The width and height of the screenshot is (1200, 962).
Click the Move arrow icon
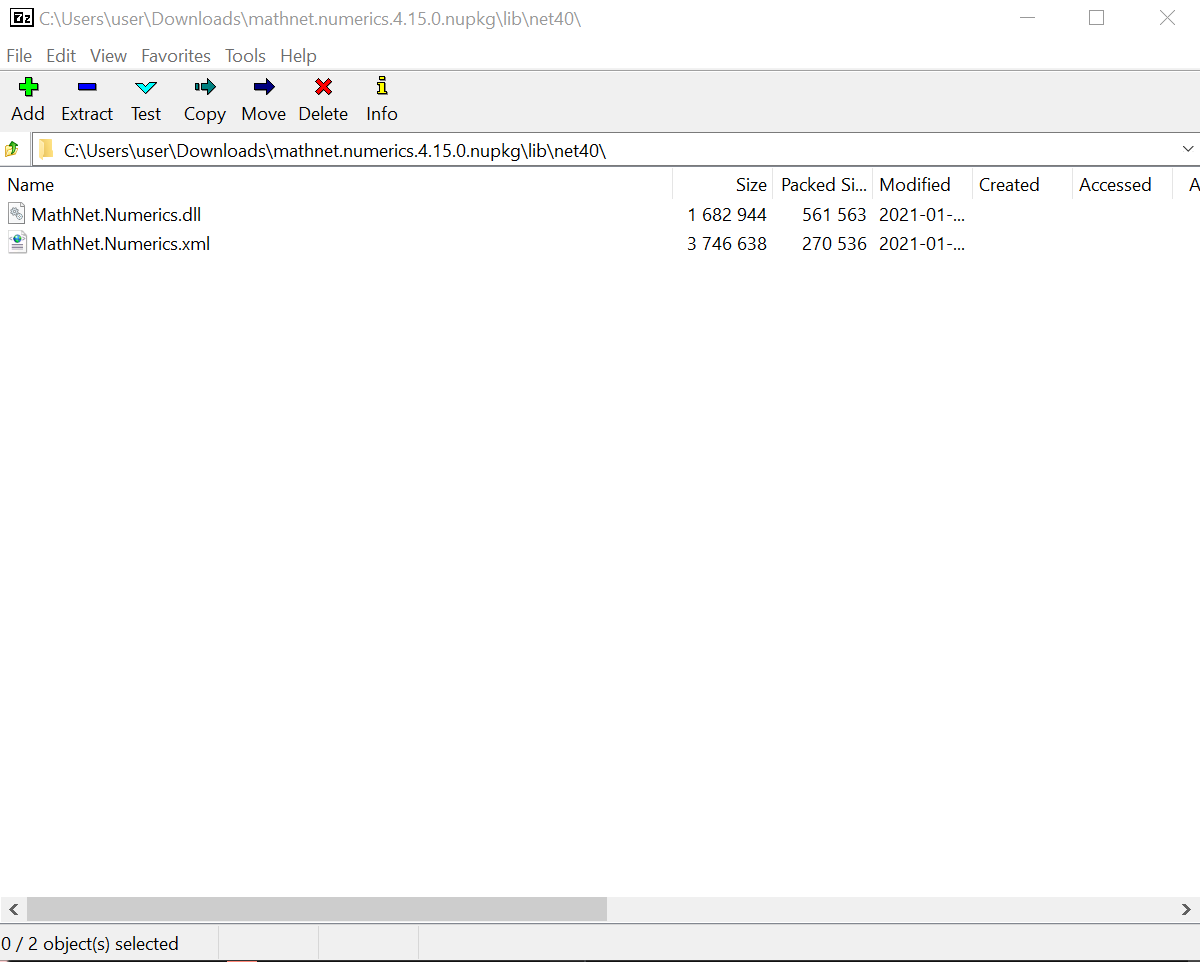264,87
